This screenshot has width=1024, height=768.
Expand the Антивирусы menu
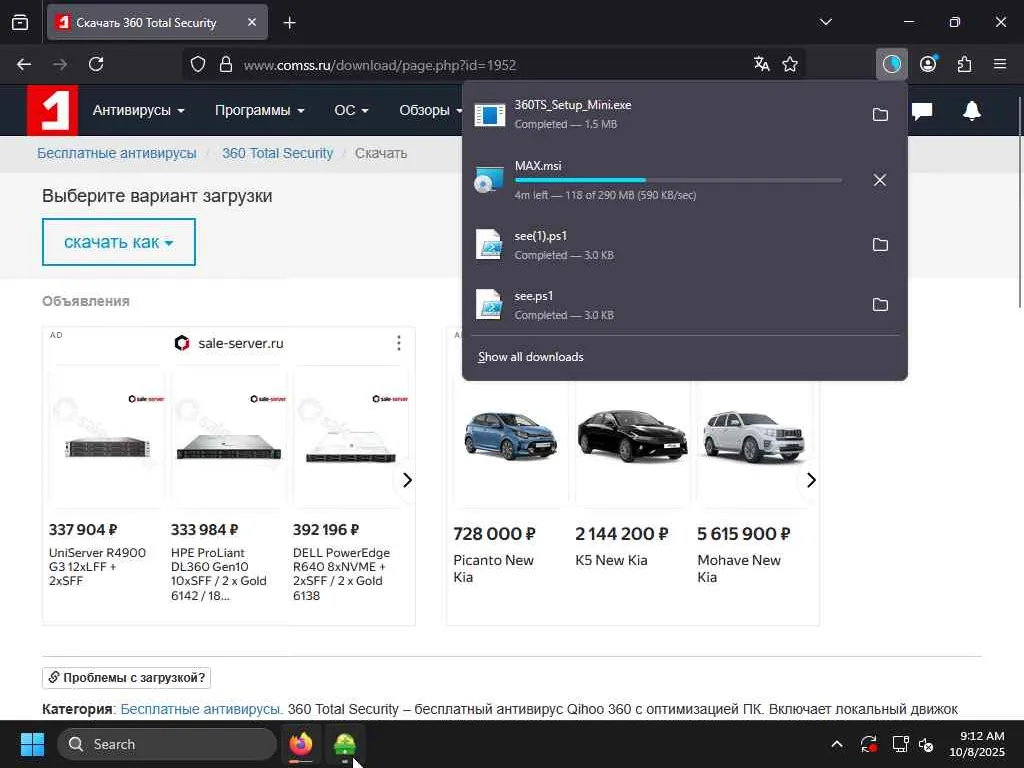138,110
